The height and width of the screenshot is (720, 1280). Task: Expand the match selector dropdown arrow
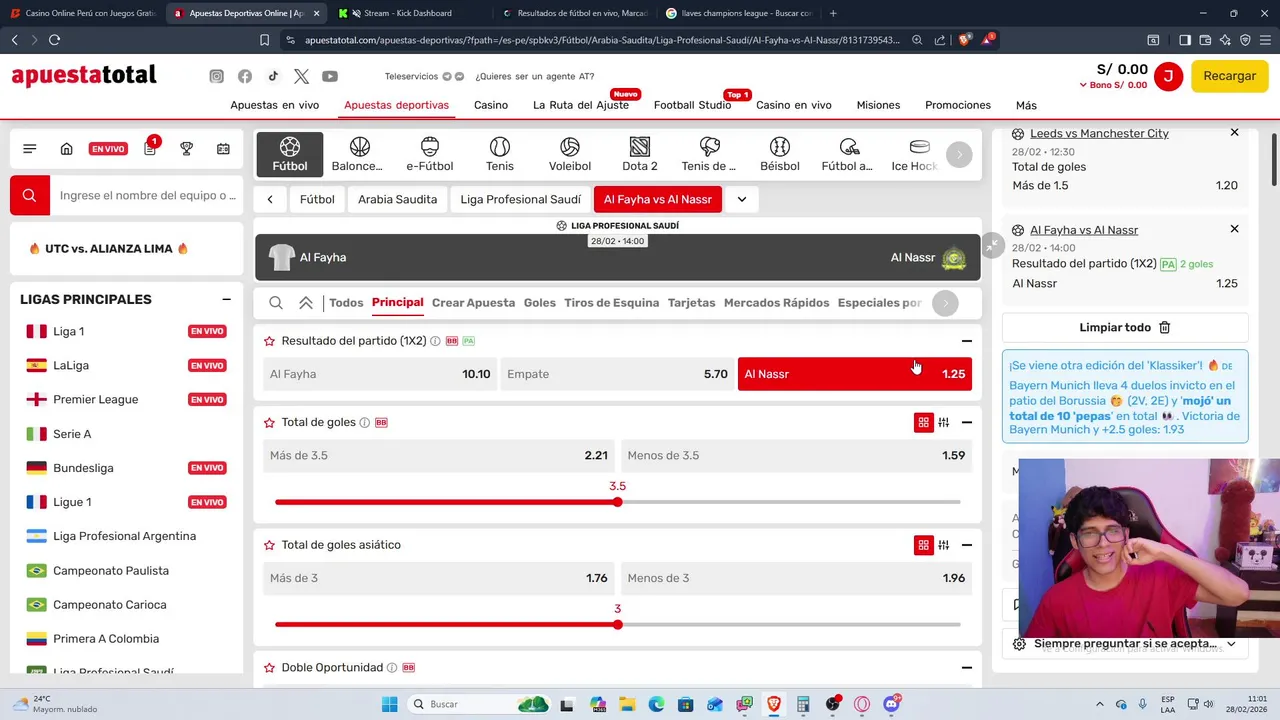point(742,199)
